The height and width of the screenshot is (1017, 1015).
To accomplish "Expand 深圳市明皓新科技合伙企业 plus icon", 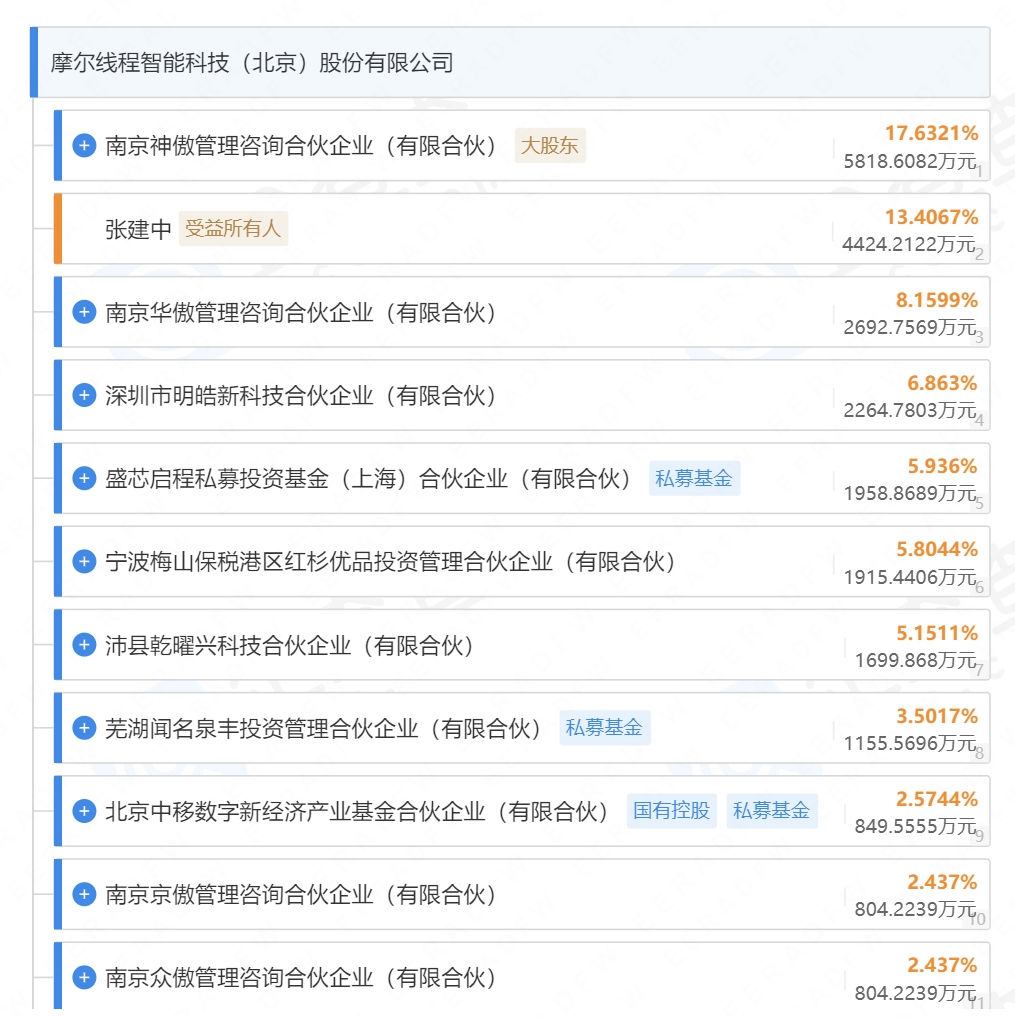I will [x=84, y=395].
